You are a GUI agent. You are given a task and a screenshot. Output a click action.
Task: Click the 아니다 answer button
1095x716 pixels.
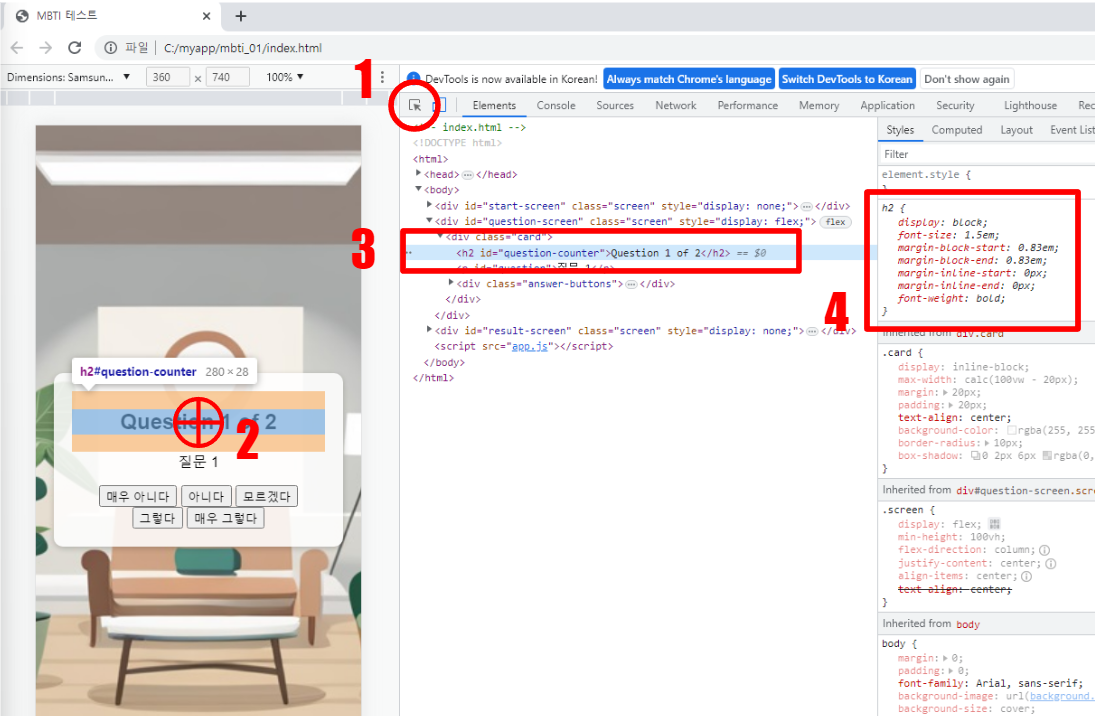(206, 497)
